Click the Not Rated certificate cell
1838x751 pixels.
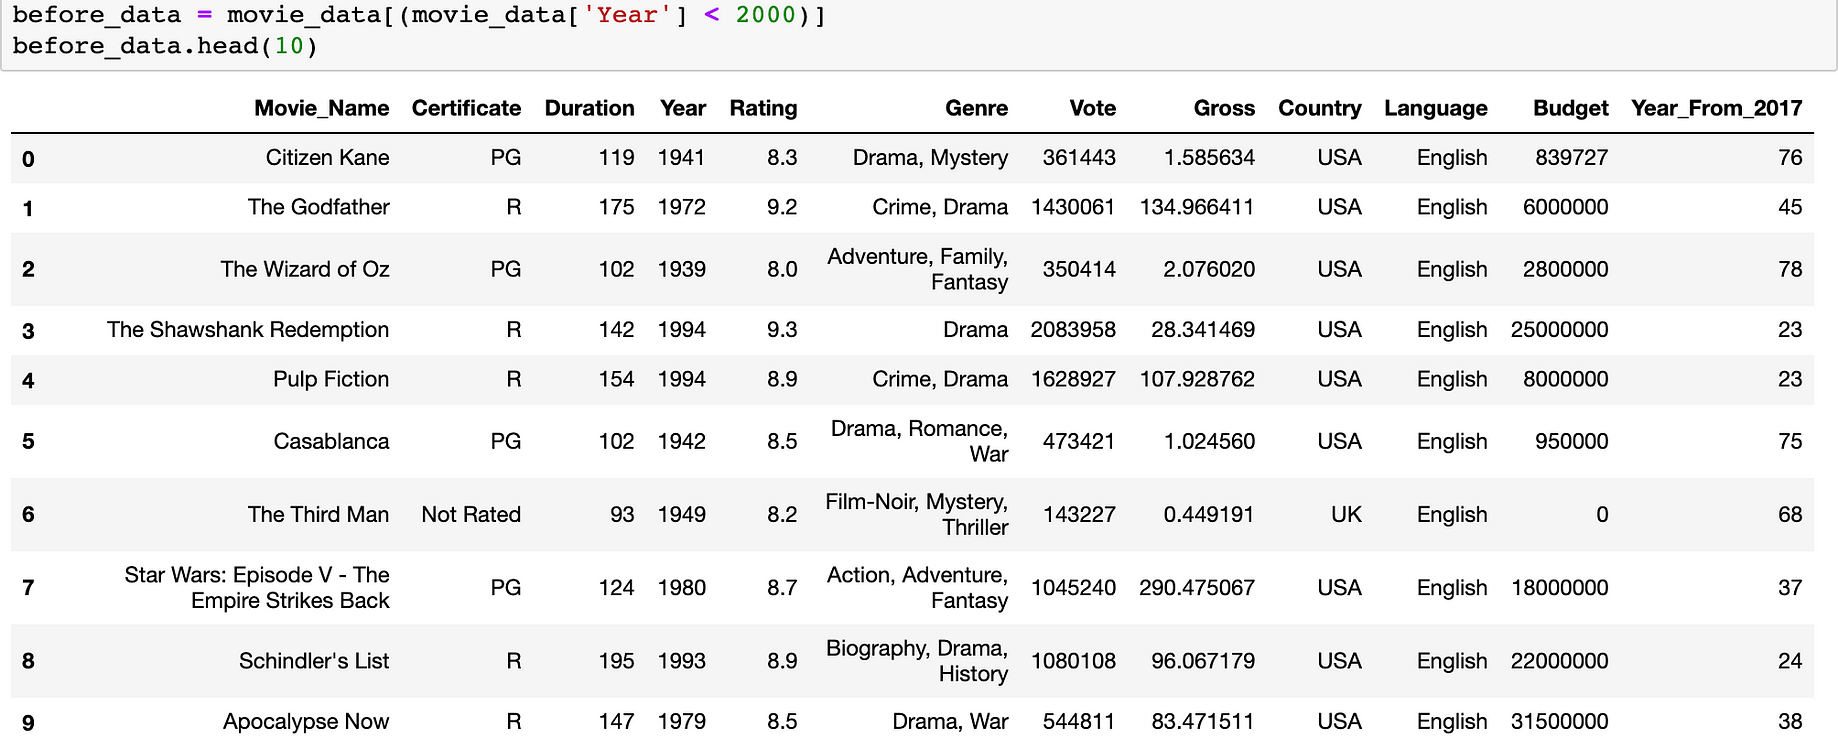pos(471,514)
